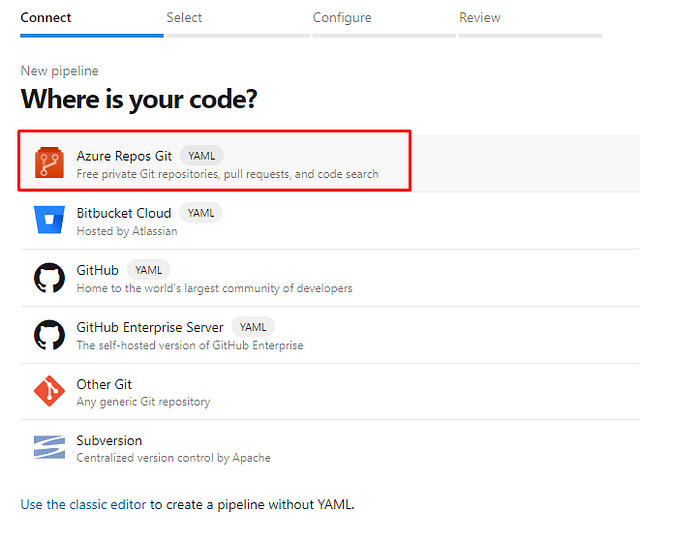700x536 pixels.
Task: Click 'Free private Git repositories' description text
Action: pos(227,174)
